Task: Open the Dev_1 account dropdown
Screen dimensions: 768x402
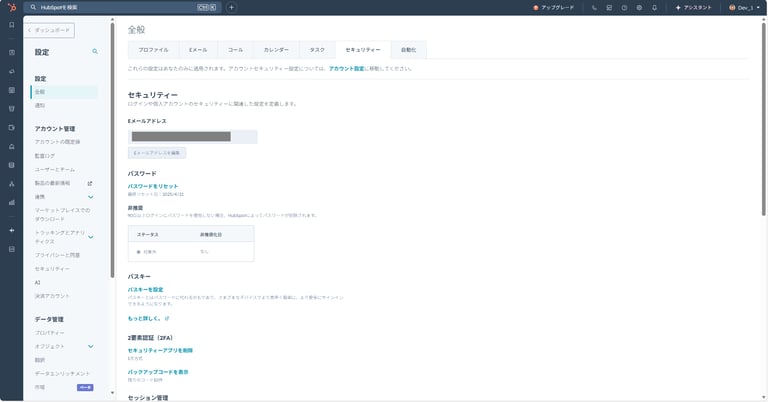Action: [x=744, y=7]
